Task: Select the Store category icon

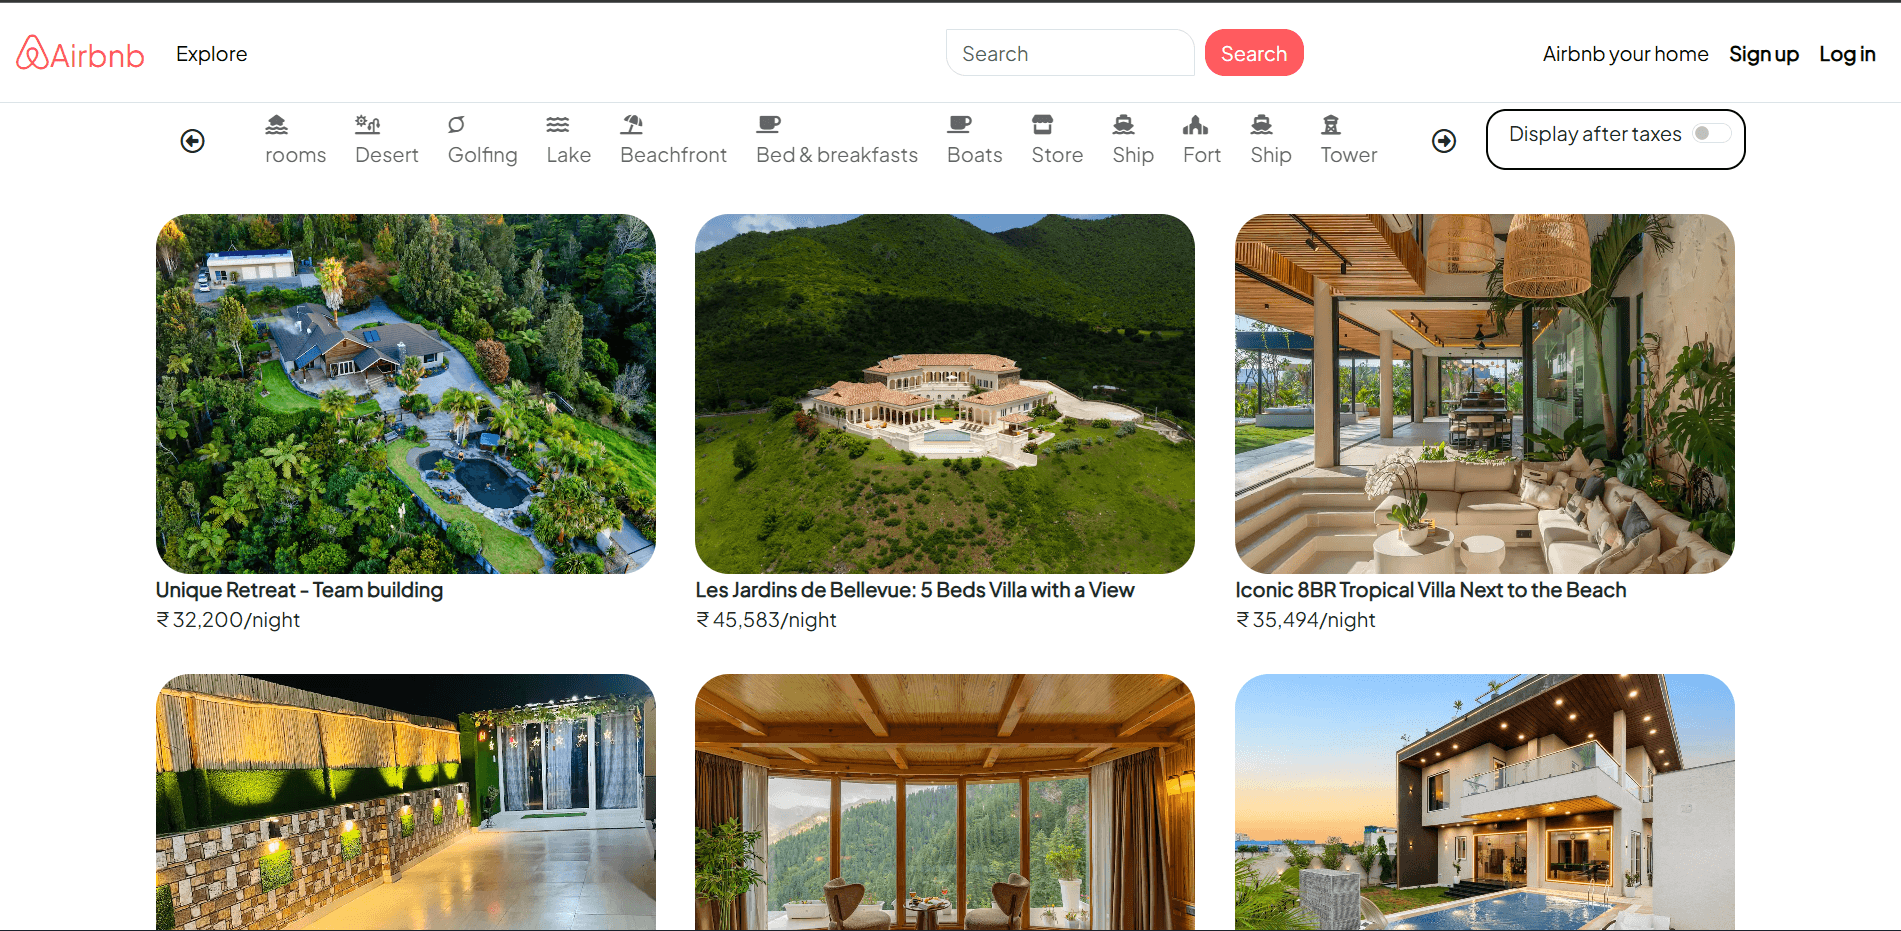Action: click(1043, 125)
